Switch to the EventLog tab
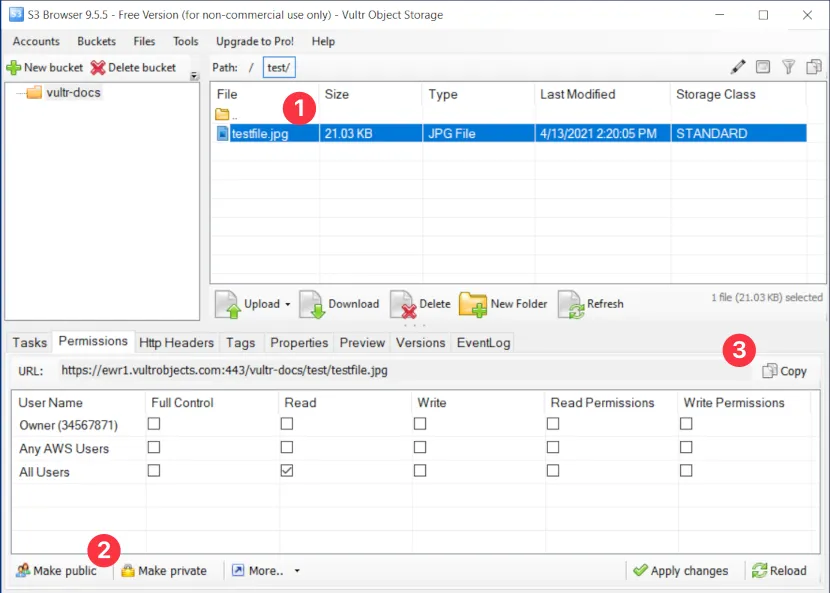 pyautogui.click(x=483, y=343)
